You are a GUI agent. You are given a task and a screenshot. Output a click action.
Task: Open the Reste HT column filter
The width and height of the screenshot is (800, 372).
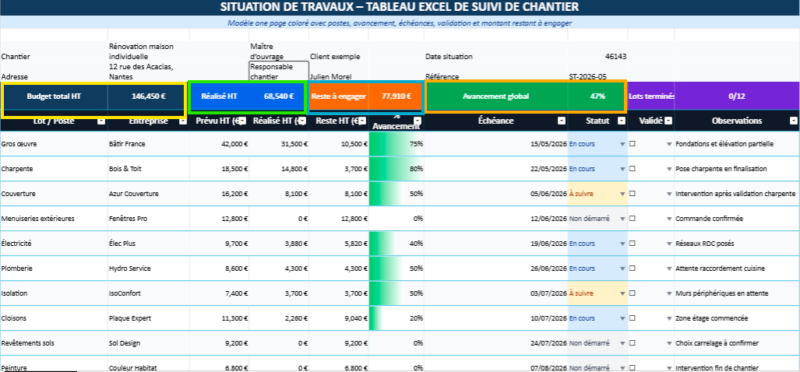pyautogui.click(x=363, y=121)
